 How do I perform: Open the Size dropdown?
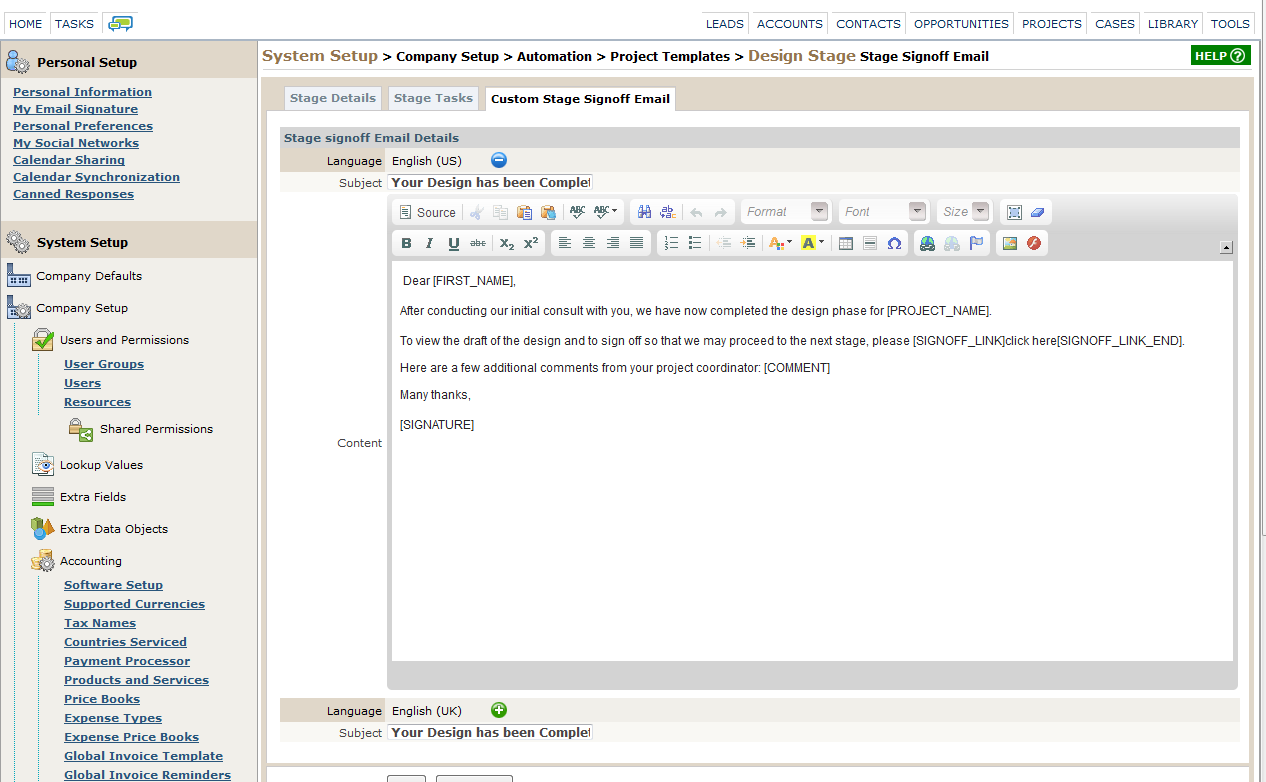[965, 212]
